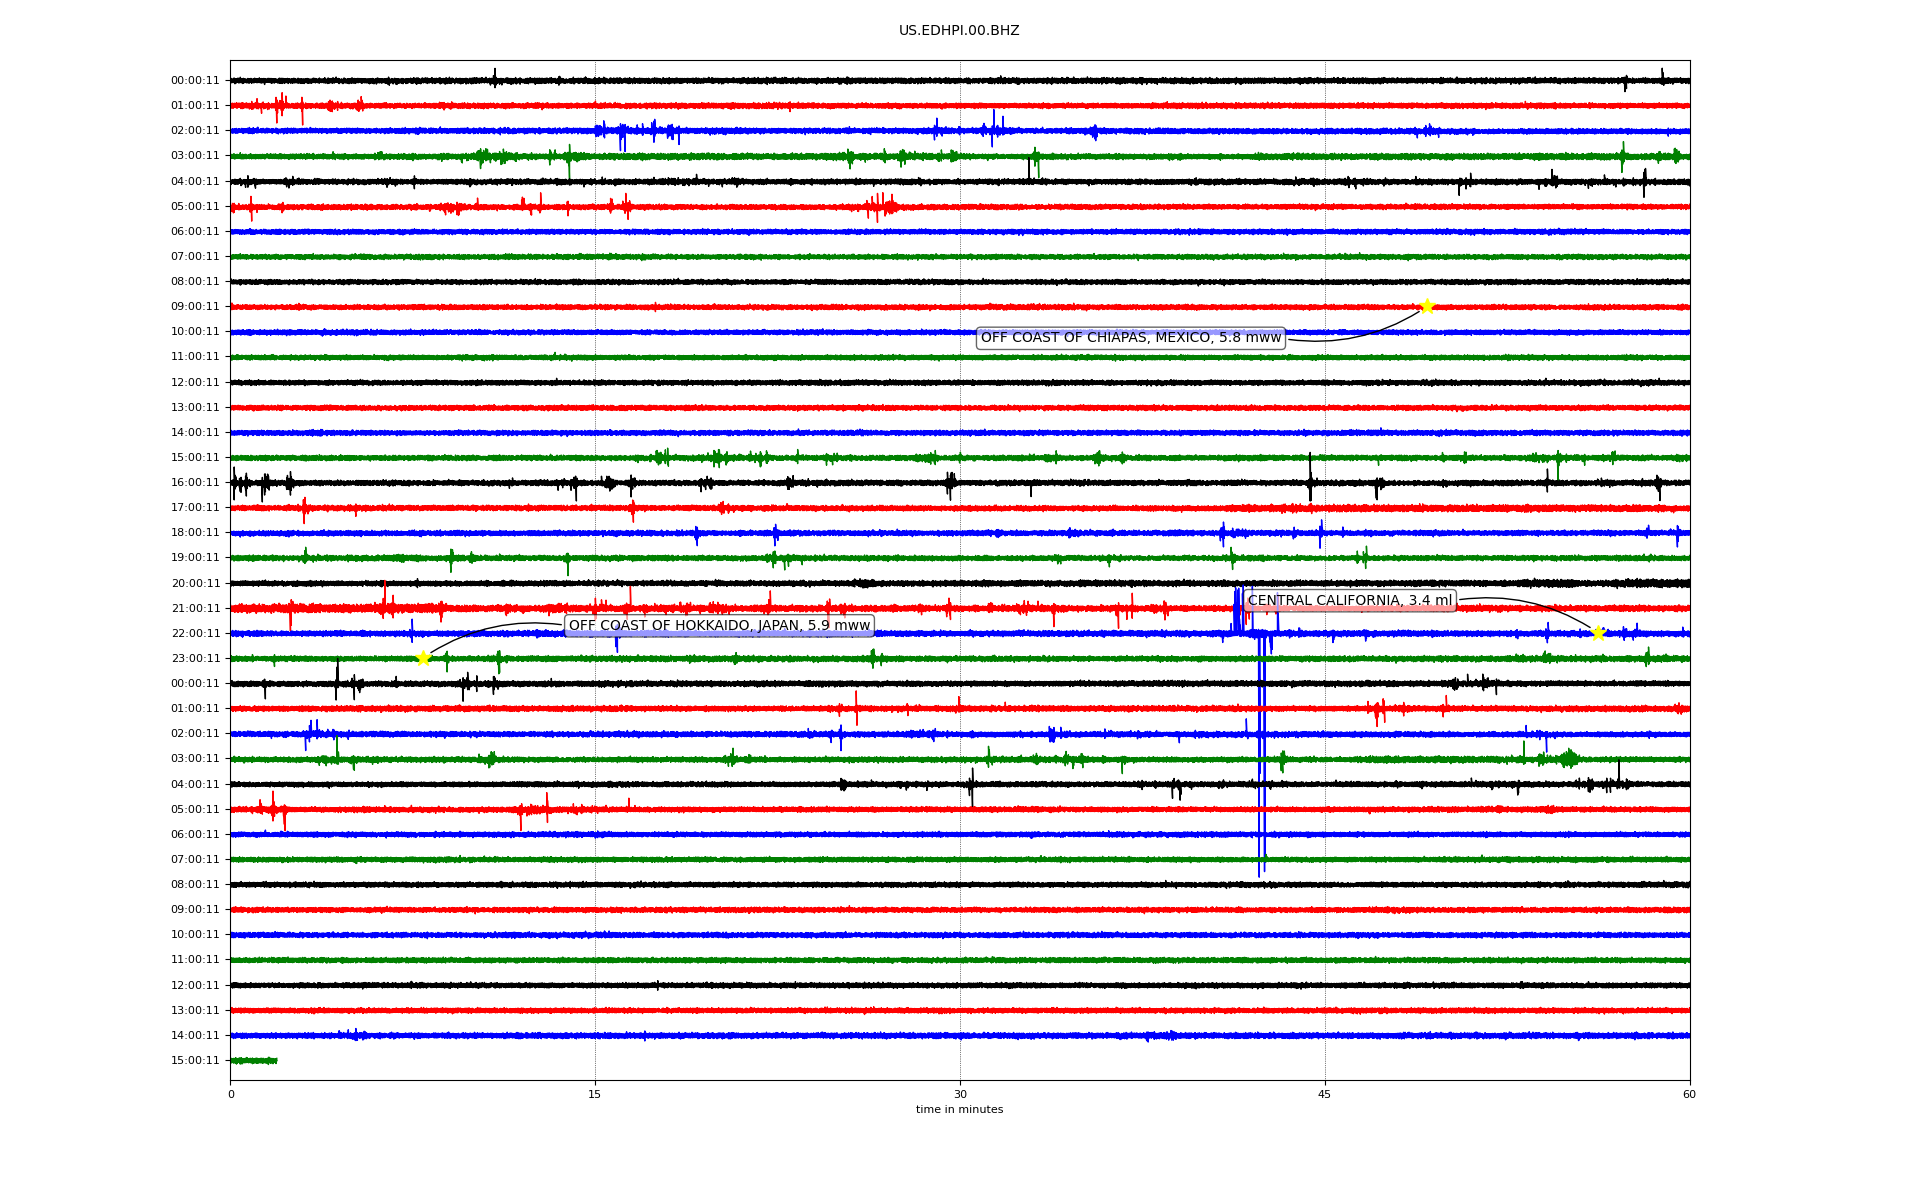1920x1200 pixels.
Task: Select the Central California 3.4 ml annotation label
Action: coord(1350,601)
